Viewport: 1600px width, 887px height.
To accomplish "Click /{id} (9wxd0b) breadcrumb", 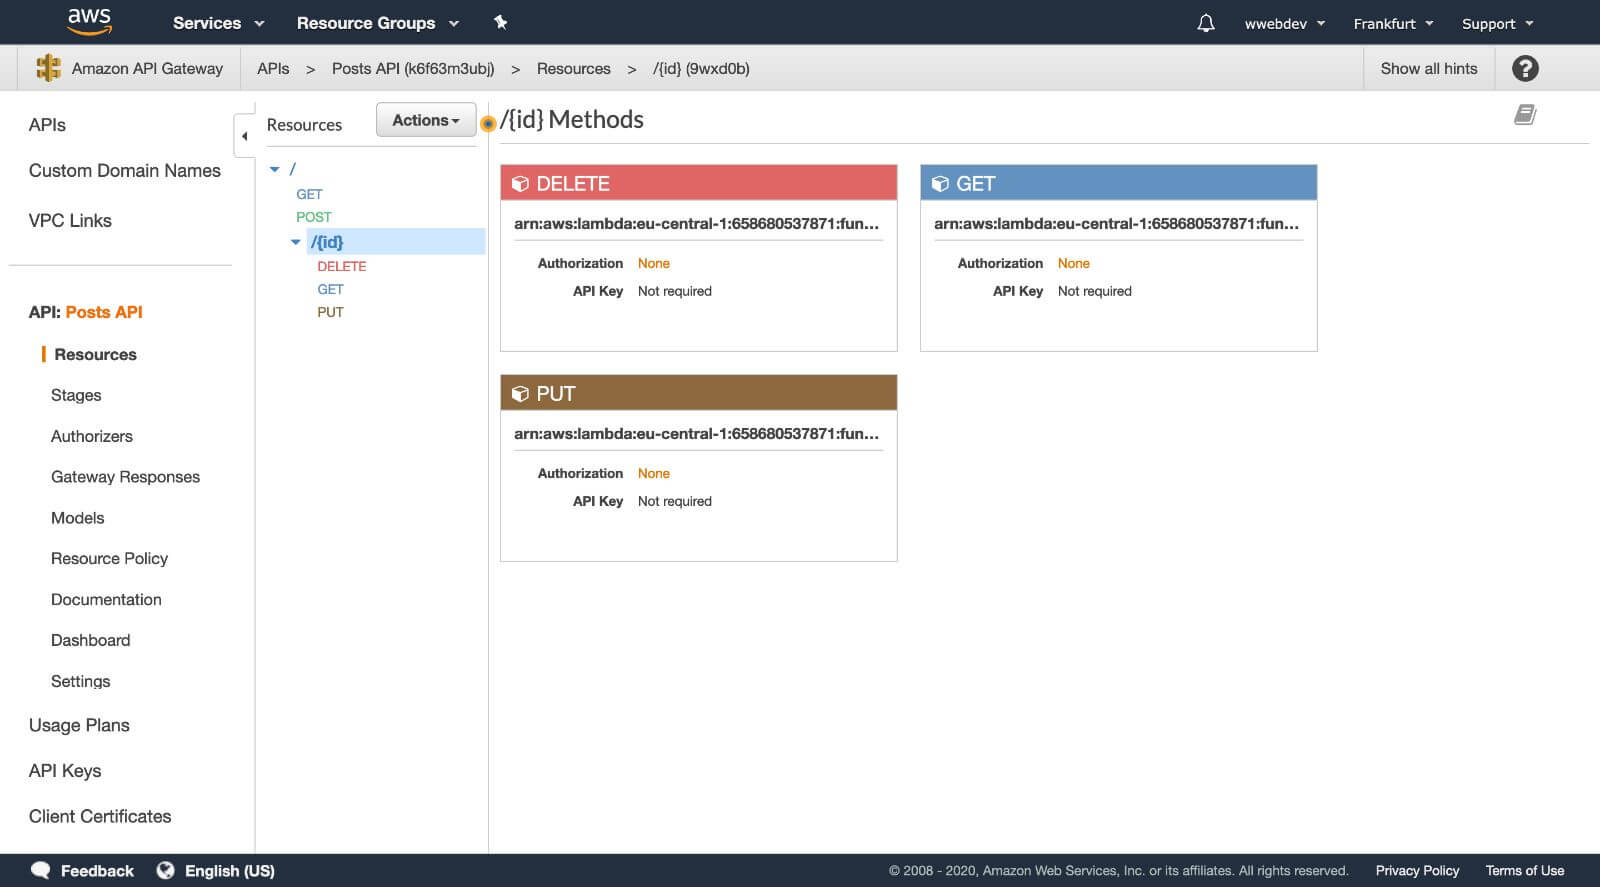I will click(x=701, y=68).
